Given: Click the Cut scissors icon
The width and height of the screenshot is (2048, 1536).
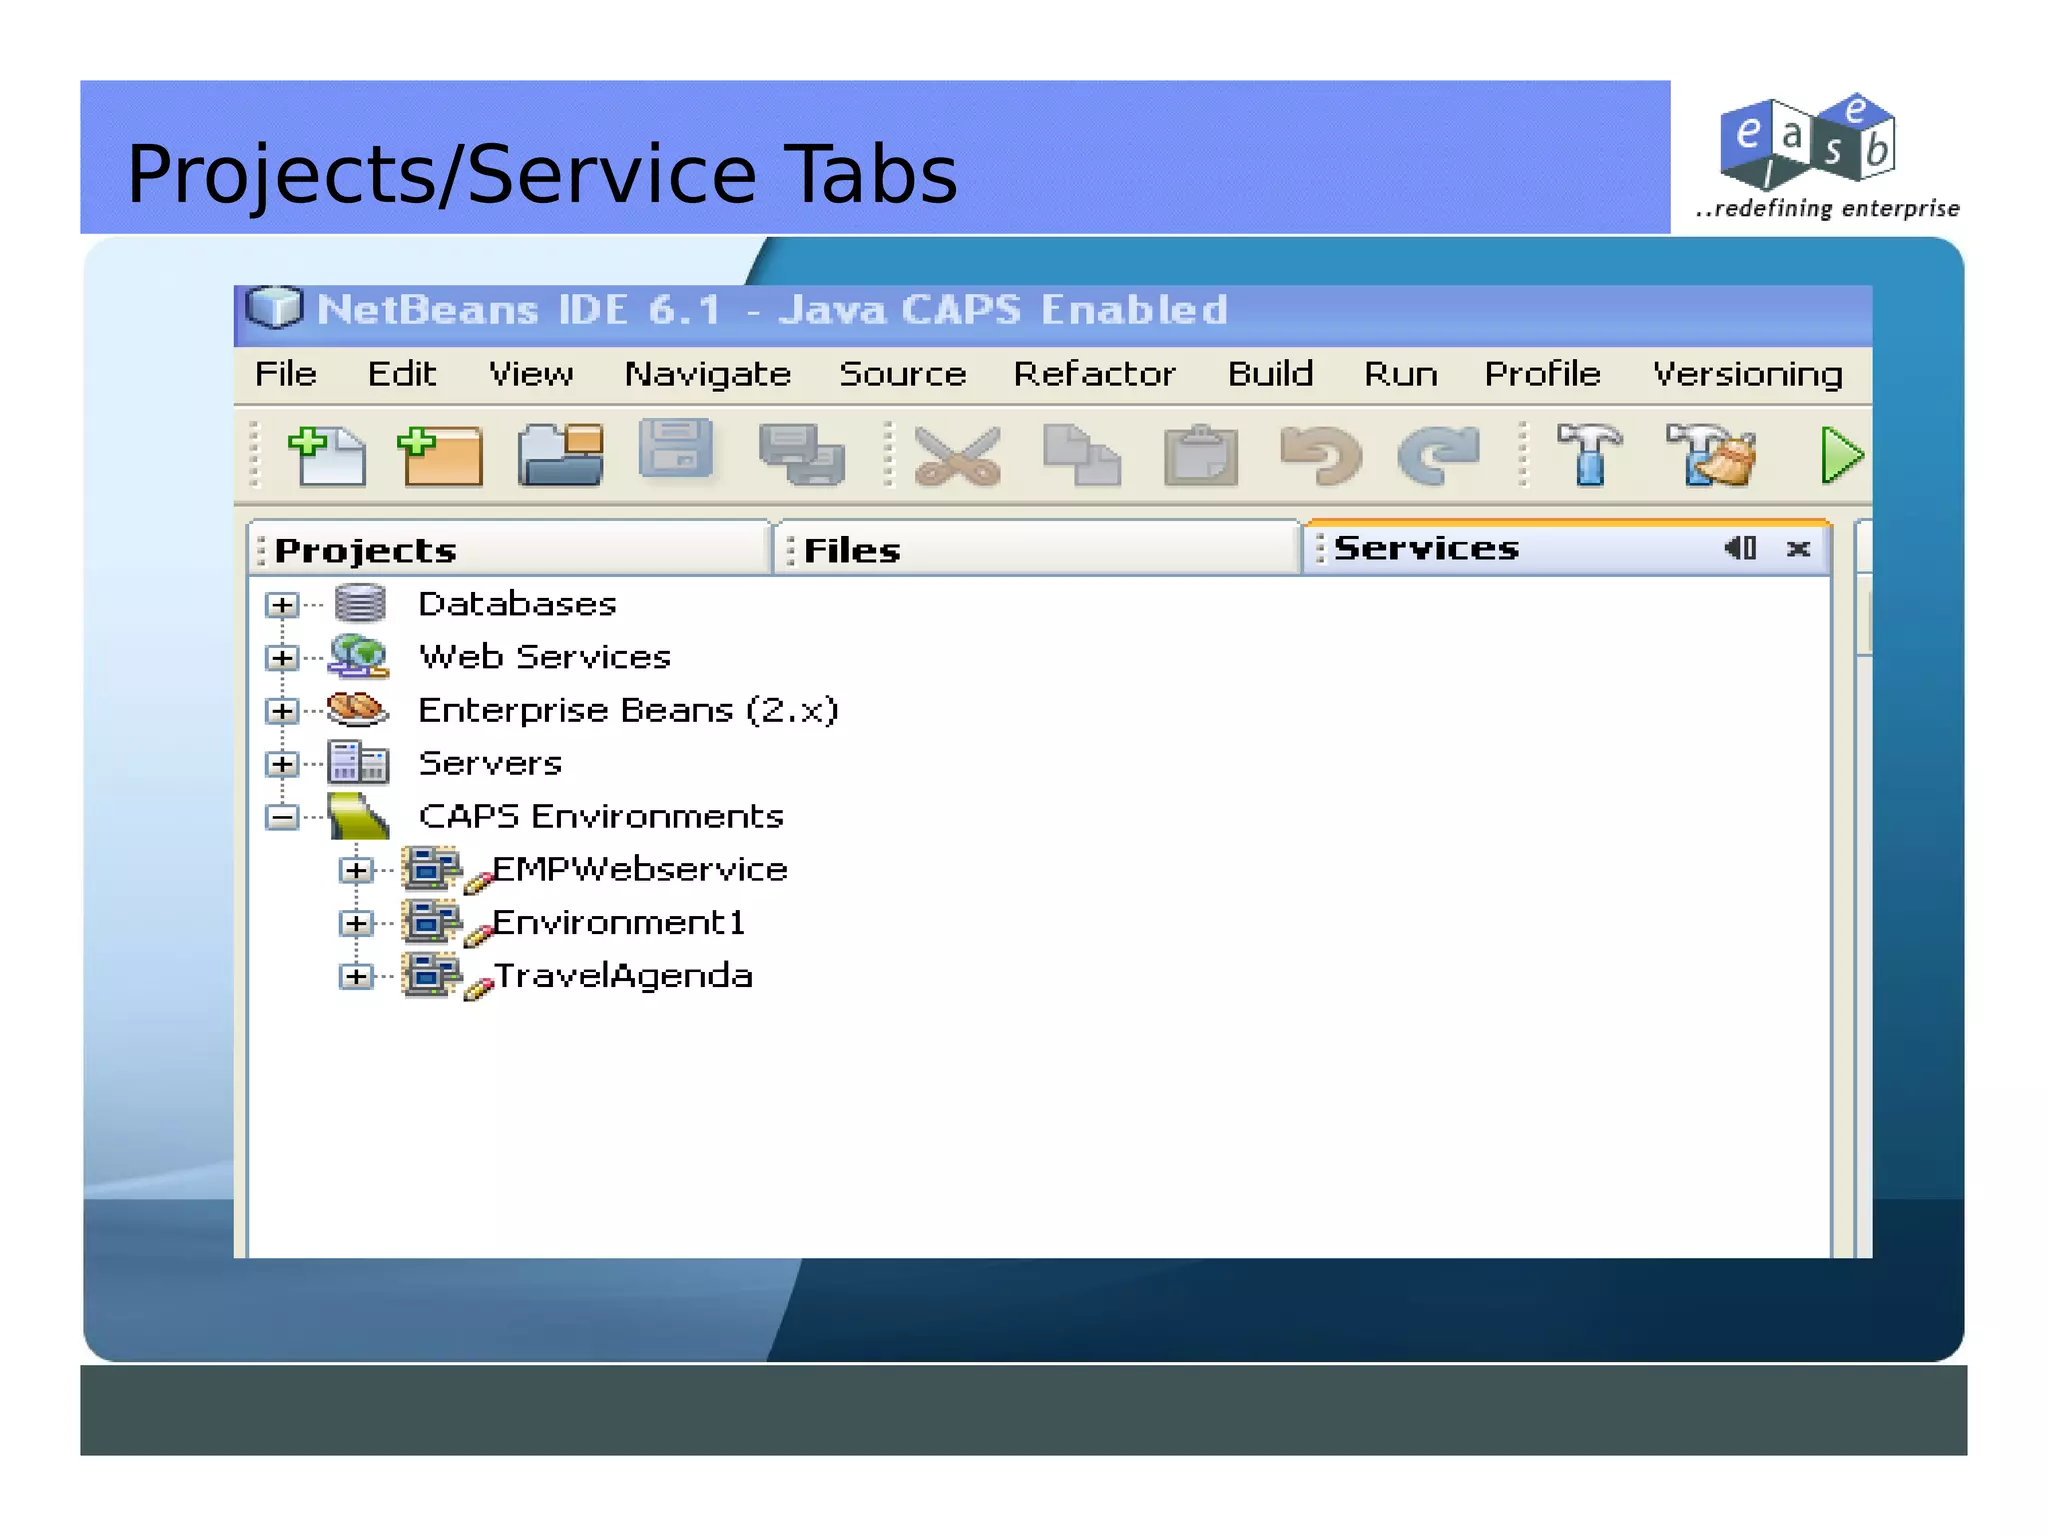Looking at the screenshot, I should point(957,456).
